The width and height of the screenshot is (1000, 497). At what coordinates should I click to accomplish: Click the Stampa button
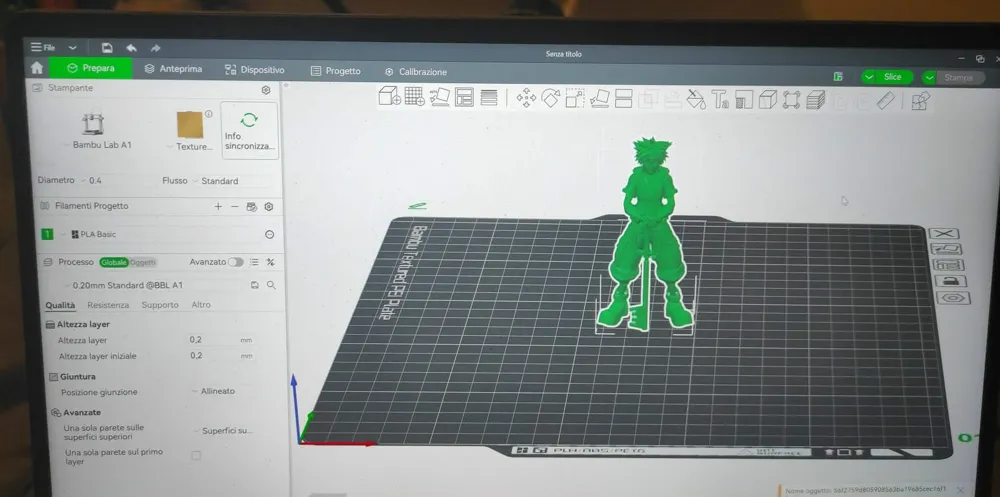959,78
